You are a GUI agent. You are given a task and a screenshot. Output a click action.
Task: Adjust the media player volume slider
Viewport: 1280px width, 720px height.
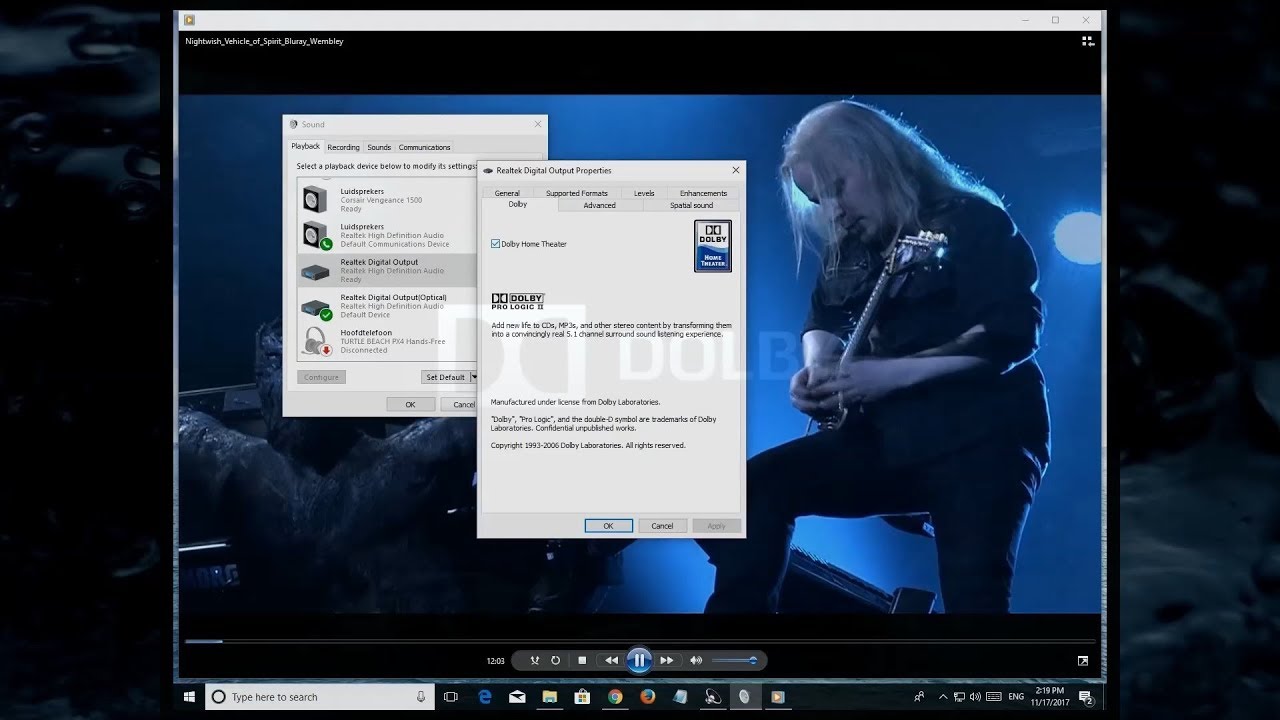(x=735, y=660)
